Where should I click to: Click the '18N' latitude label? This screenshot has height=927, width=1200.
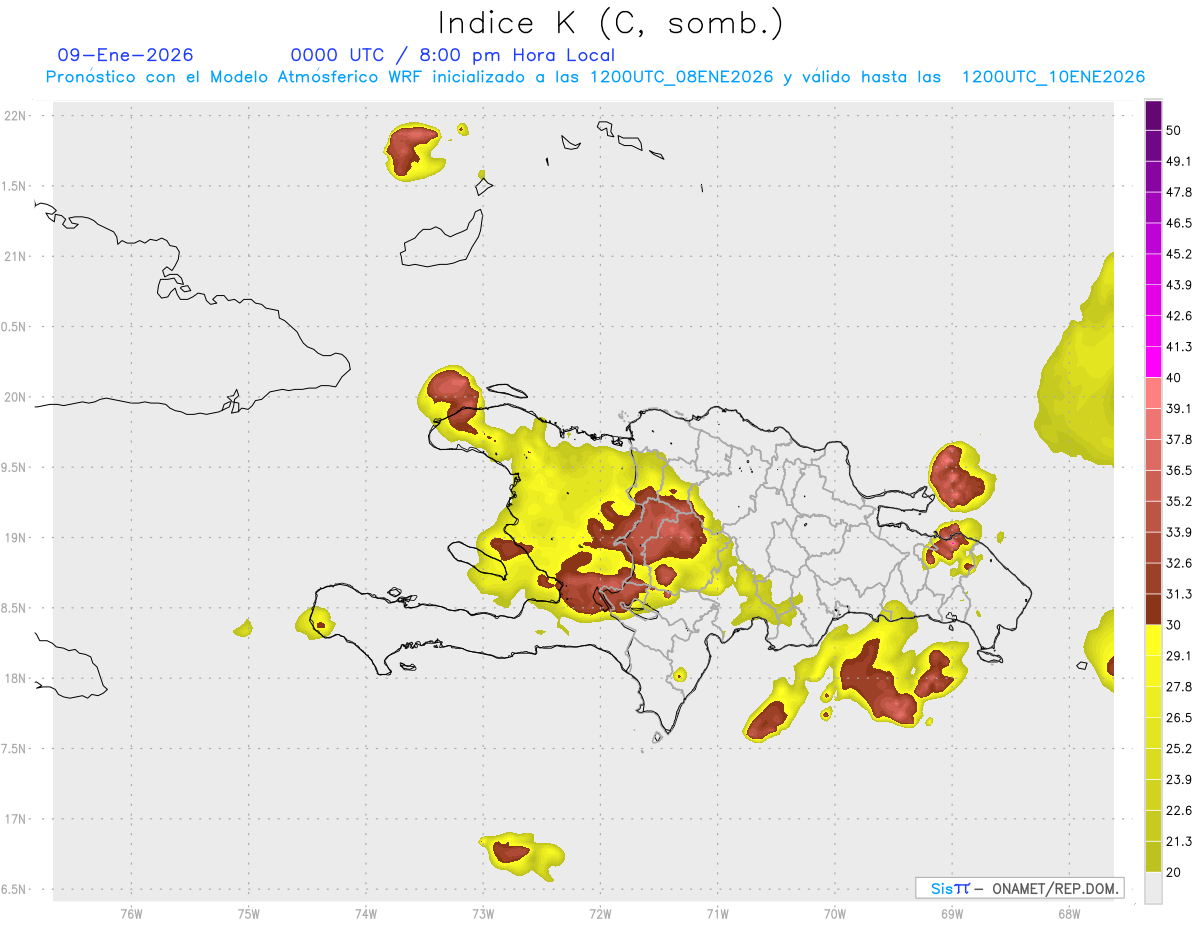pyautogui.click(x=15, y=678)
